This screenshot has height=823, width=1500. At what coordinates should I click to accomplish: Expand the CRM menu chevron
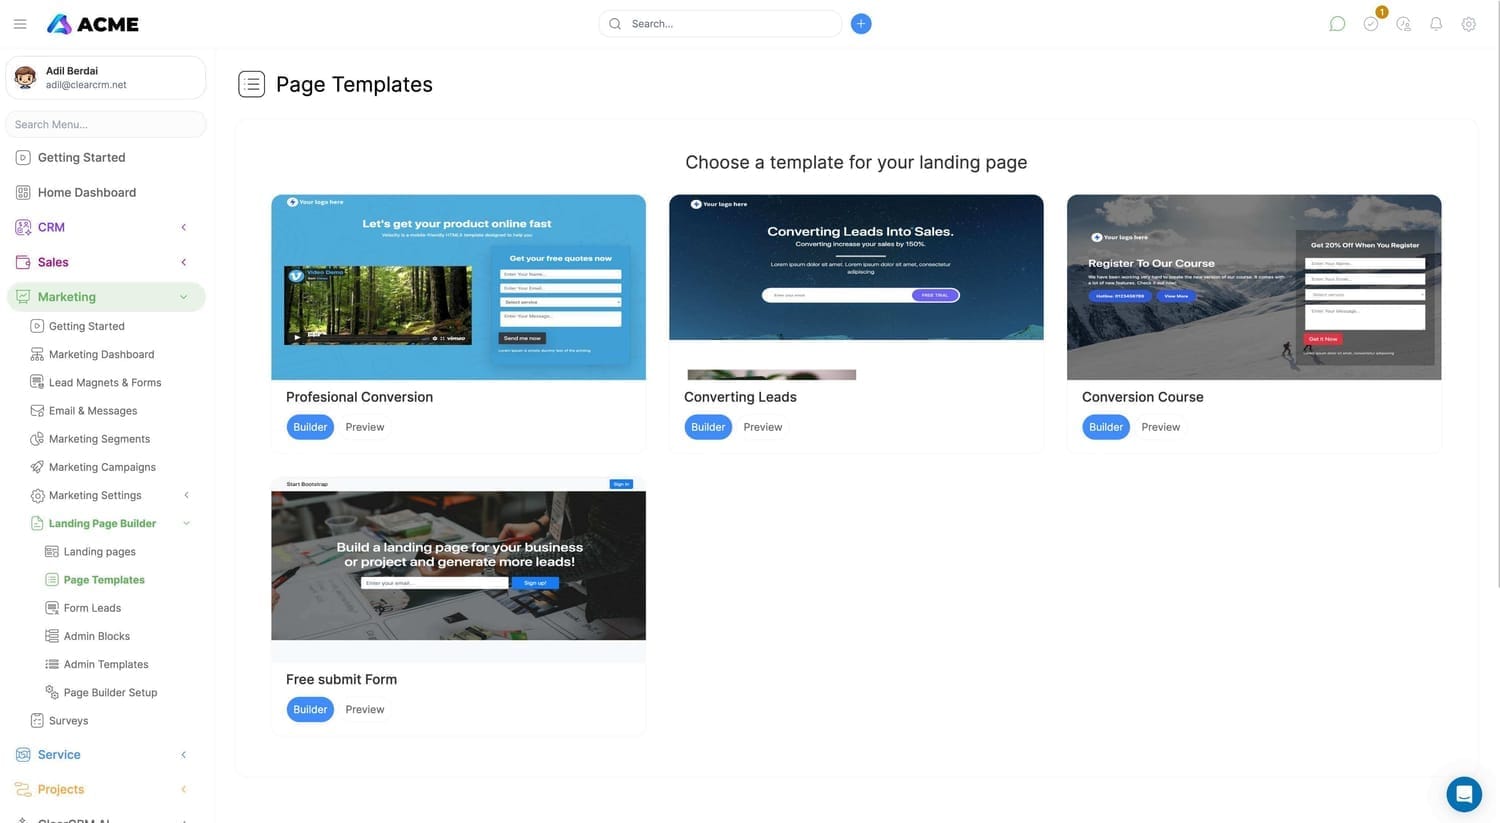pyautogui.click(x=184, y=228)
